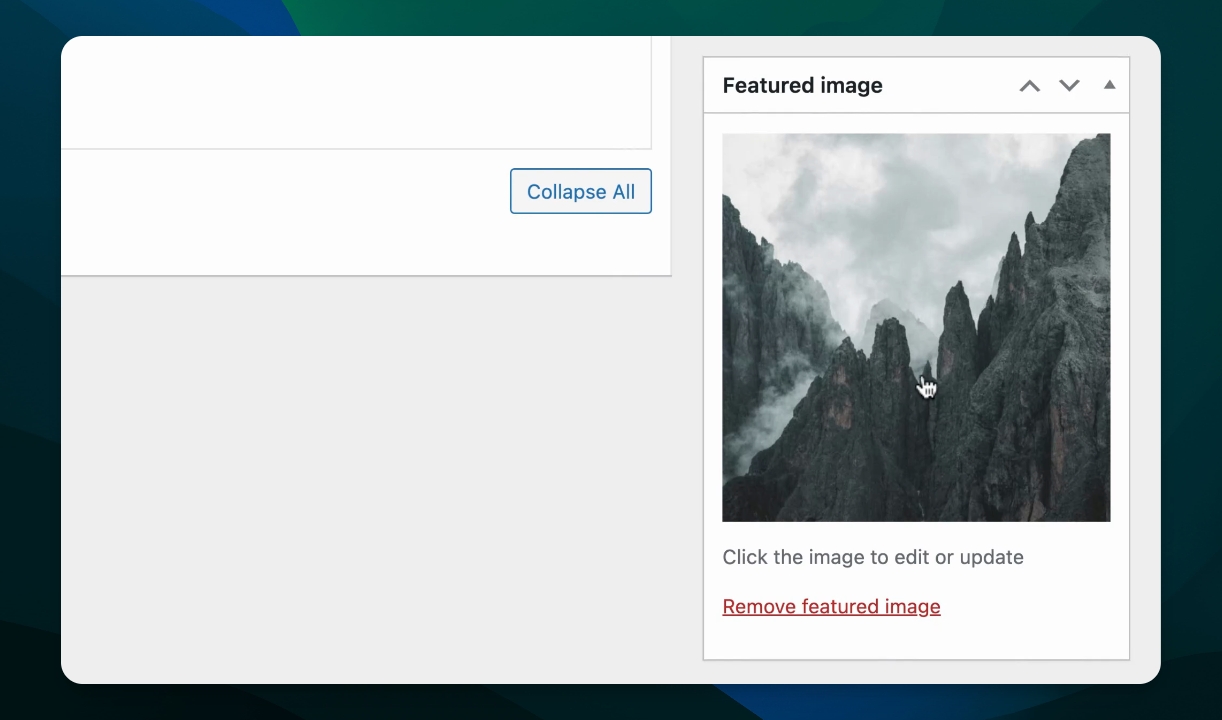Move the Featured image panel up
The image size is (1222, 720).
tap(1029, 86)
